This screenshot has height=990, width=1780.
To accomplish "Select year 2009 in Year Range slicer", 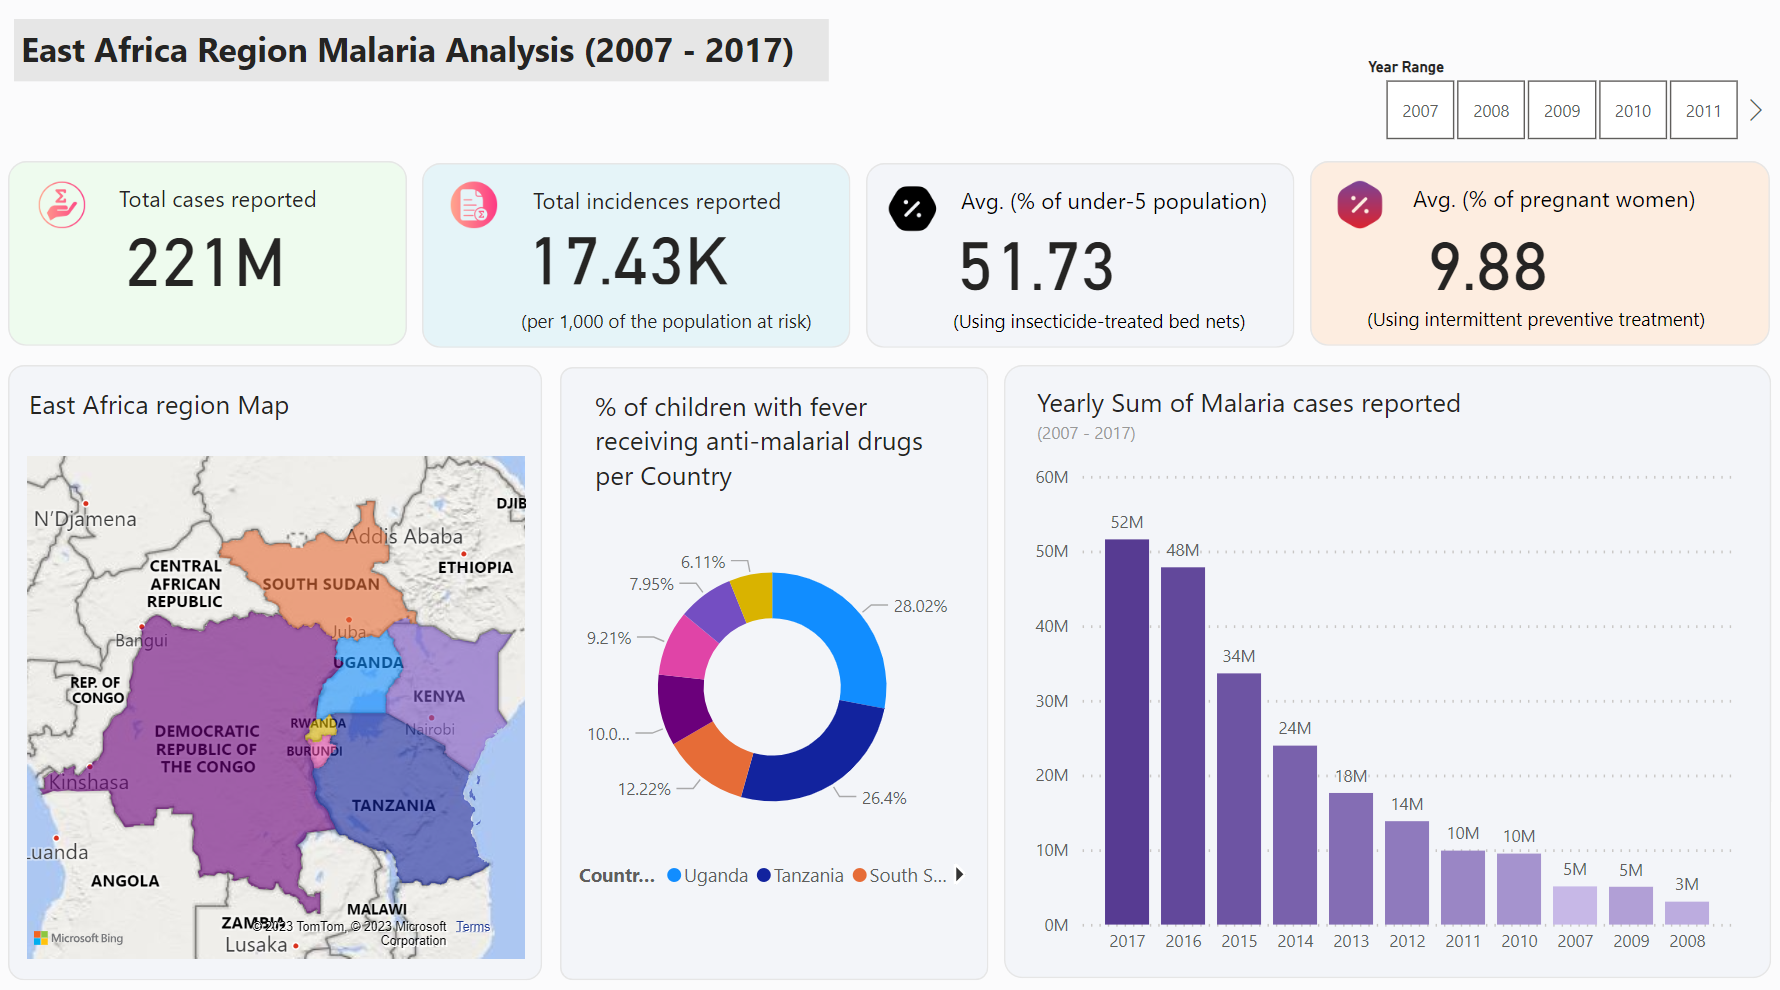I will pos(1562,110).
